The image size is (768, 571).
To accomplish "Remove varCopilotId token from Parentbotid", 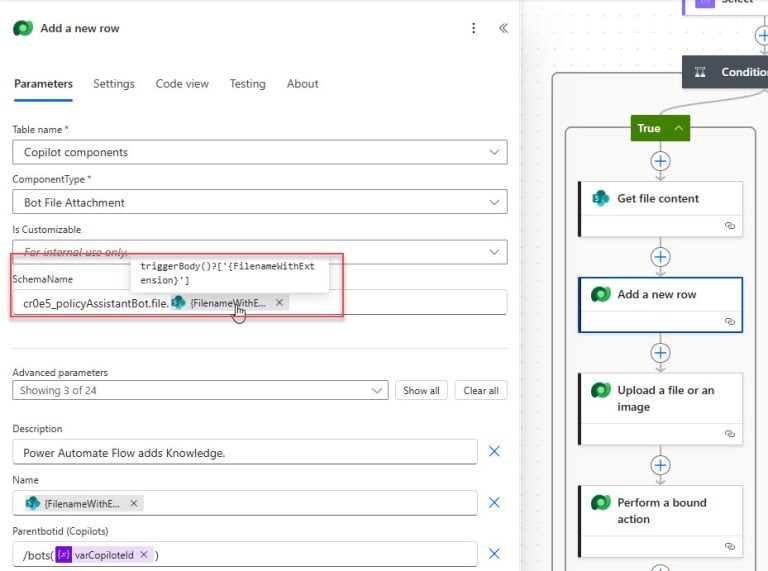I will [x=144, y=554].
